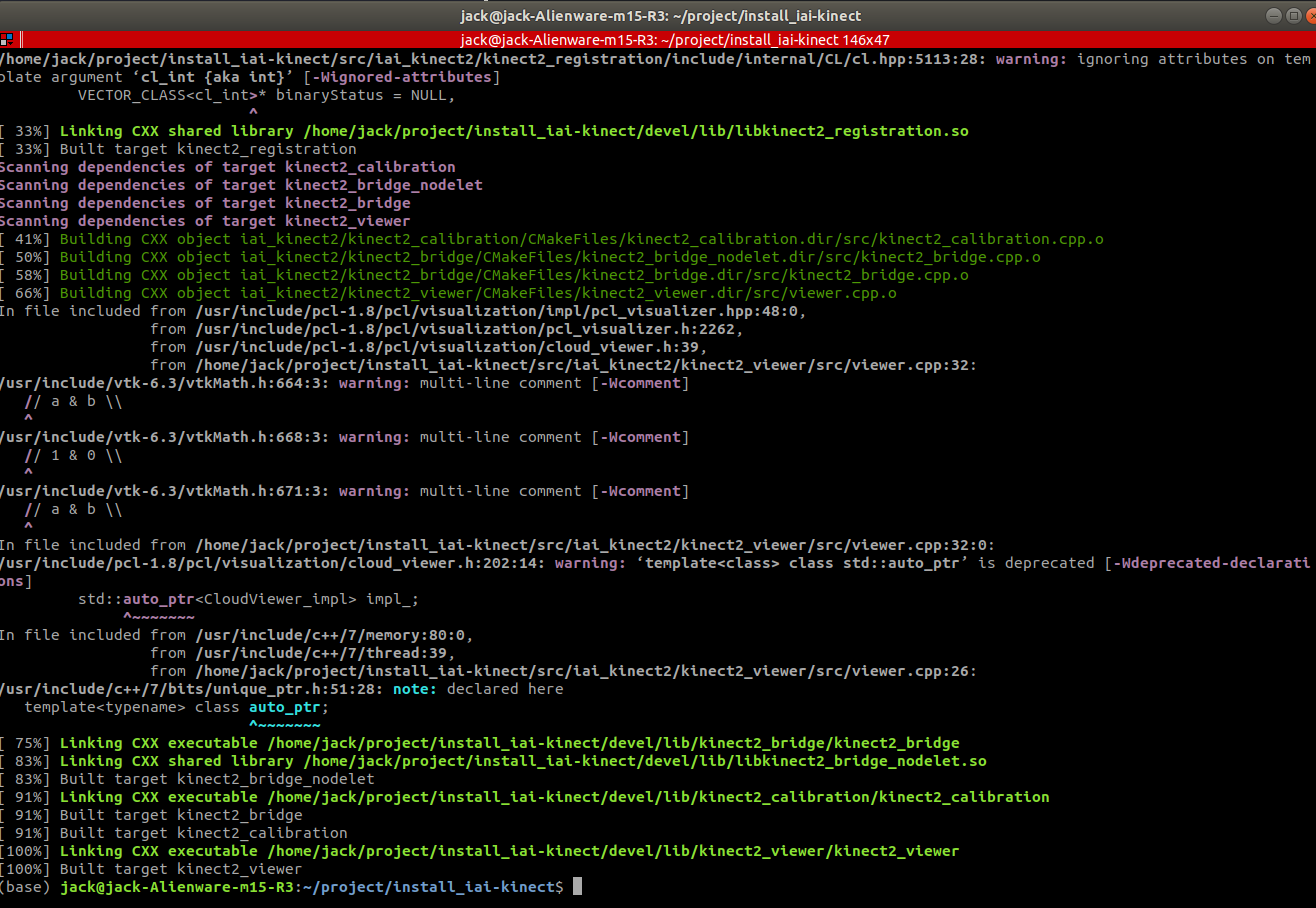This screenshot has height=908, width=1316.
Task: Click the '[ 75%] Linking CXX executable' kinect2_bridge line
Action: point(480,743)
